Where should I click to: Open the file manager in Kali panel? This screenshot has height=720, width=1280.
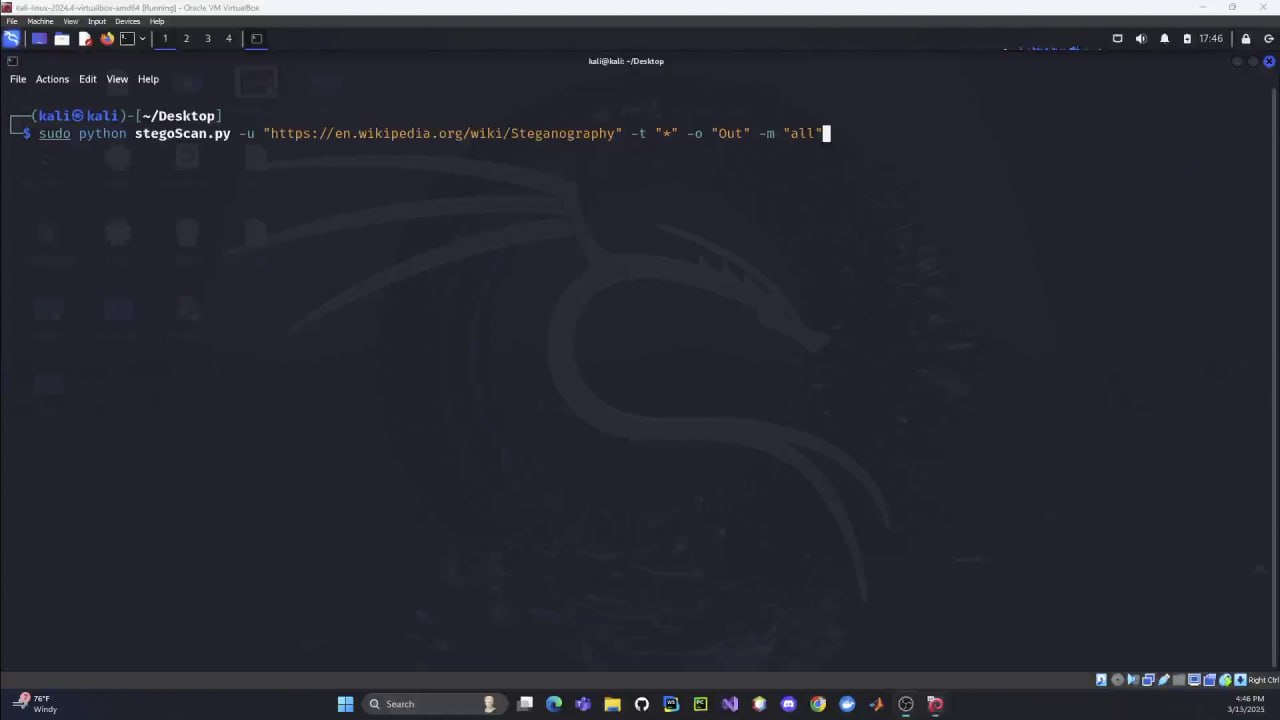[x=62, y=39]
